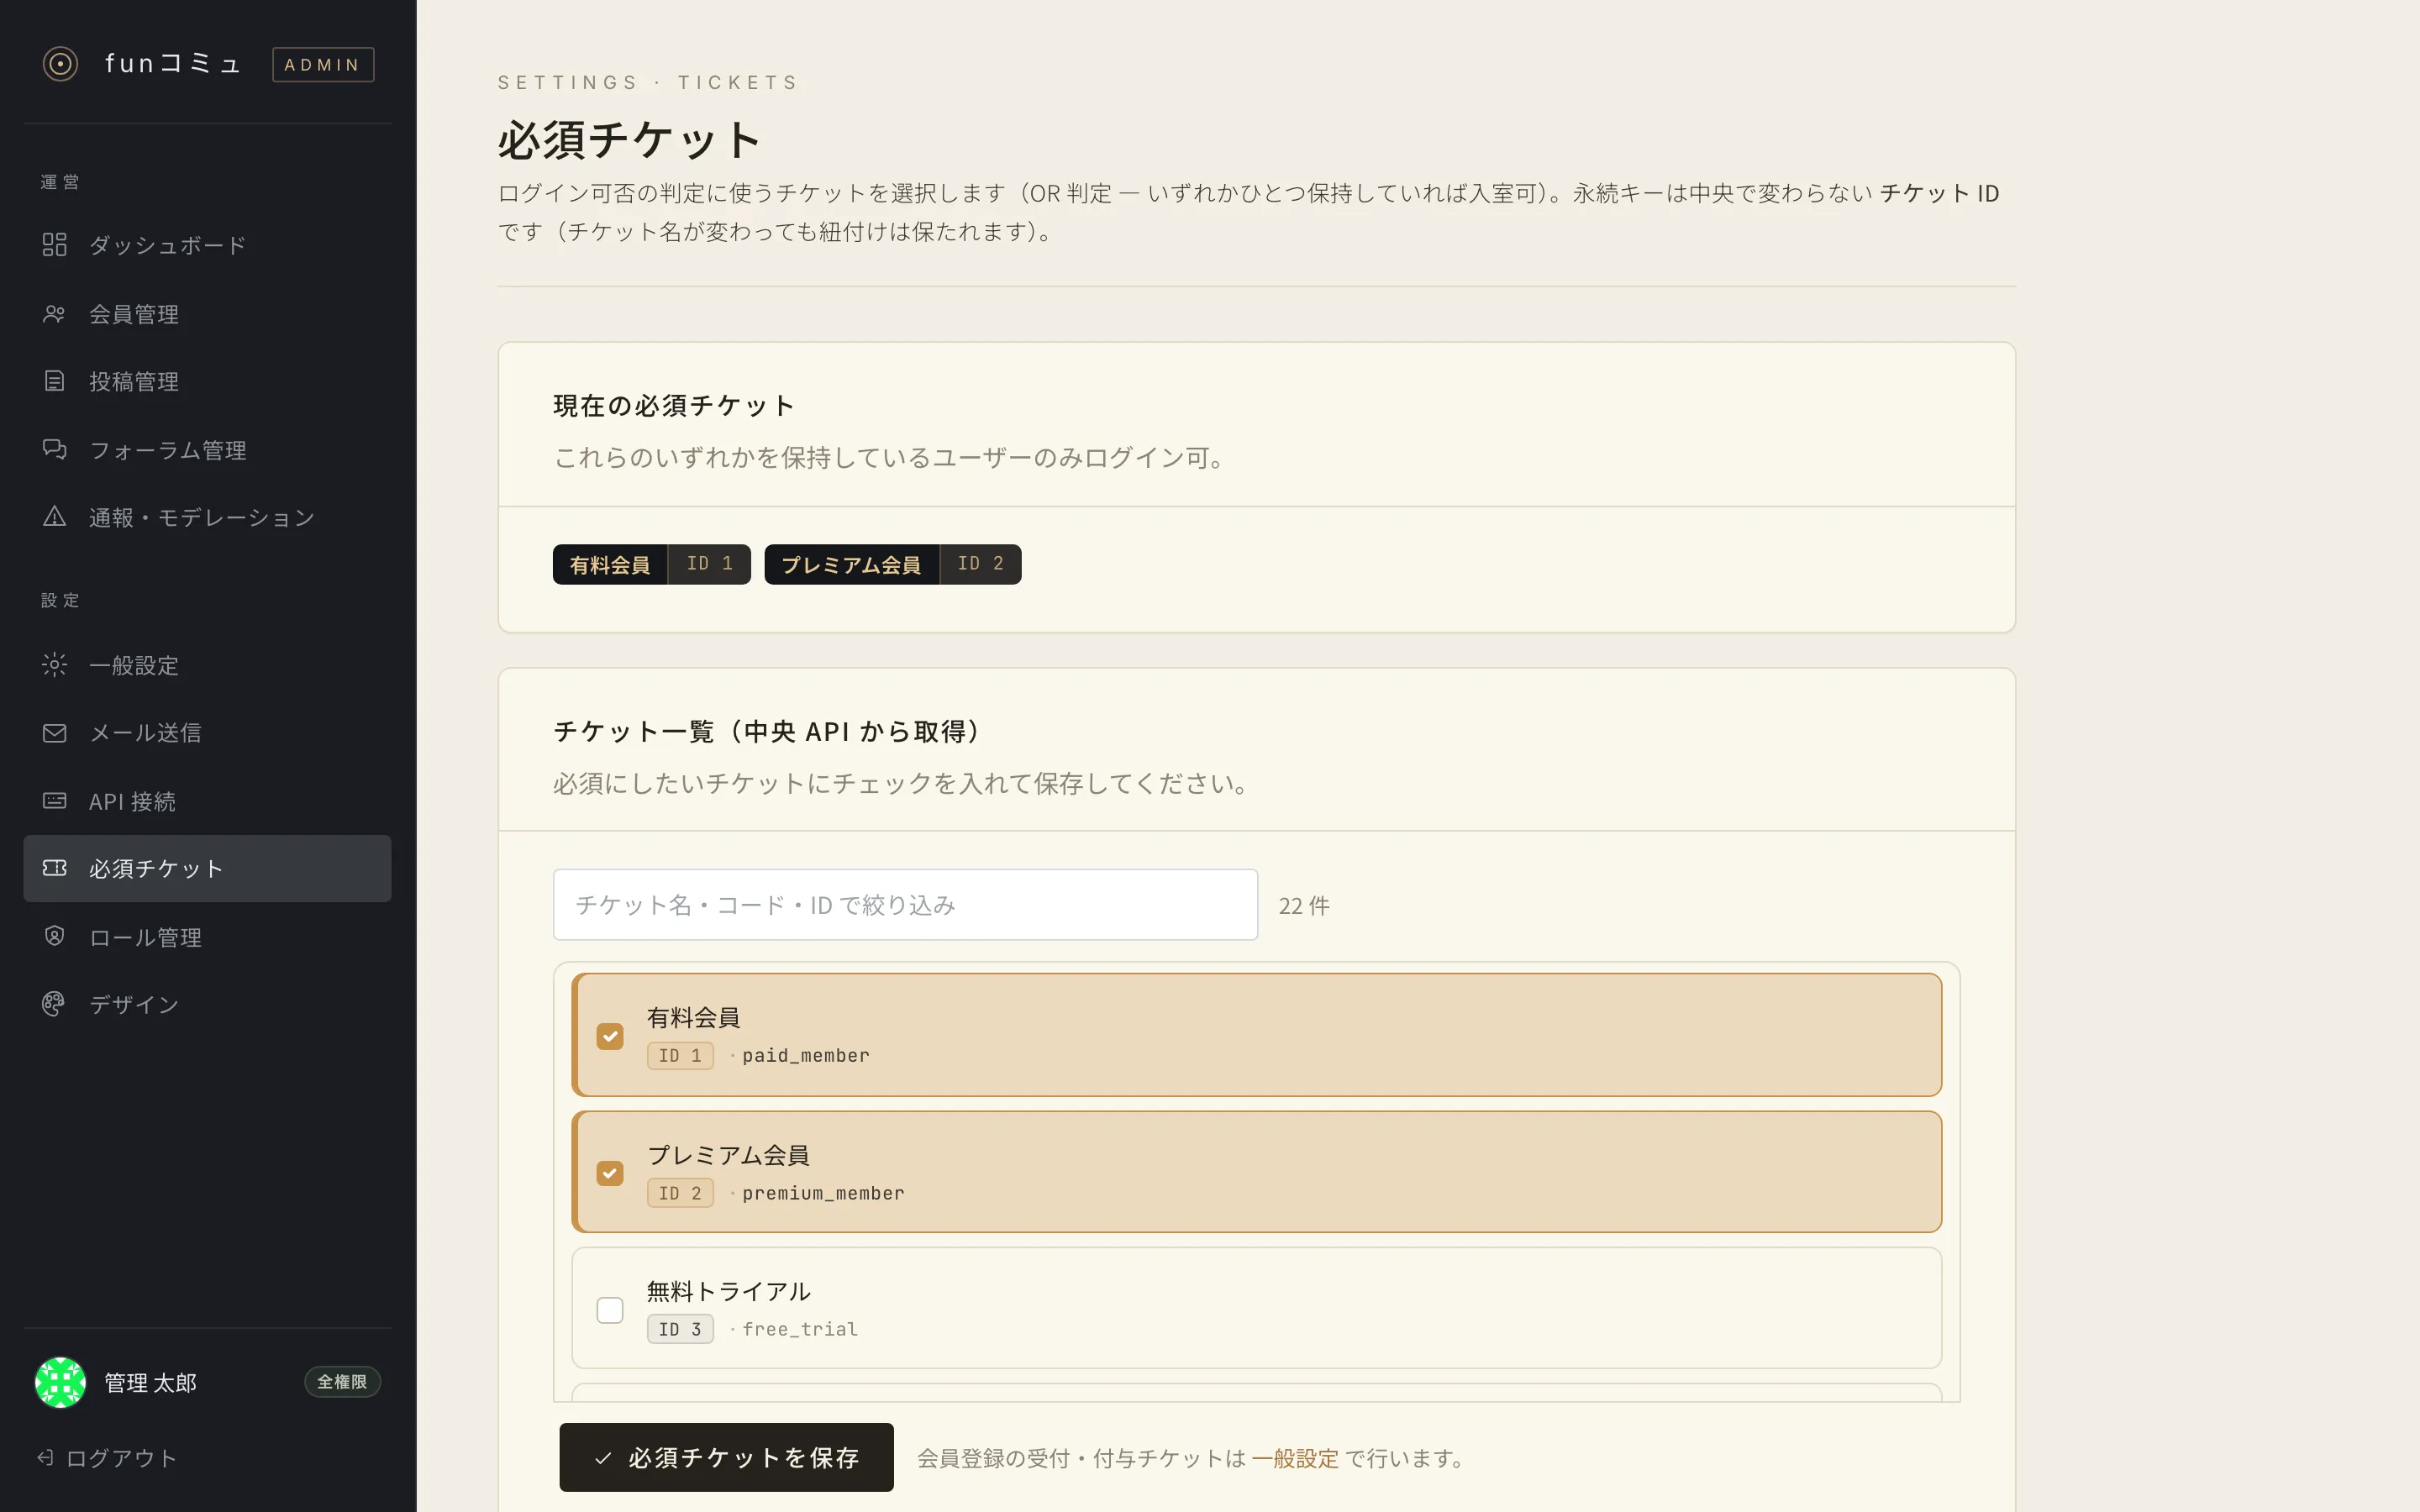The width and height of the screenshot is (2420, 1512).
Task: Click the 現在の必須チケット heading
Action: pyautogui.click(x=674, y=405)
